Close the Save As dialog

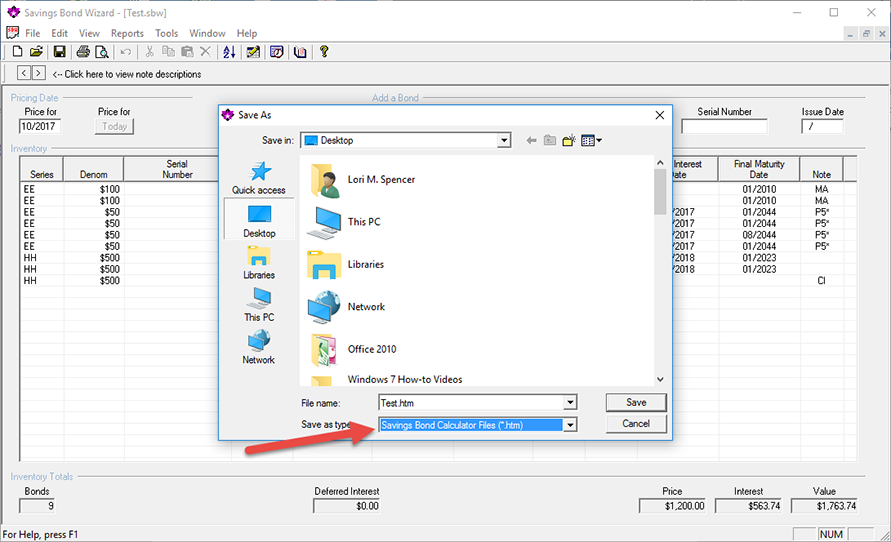[660, 115]
